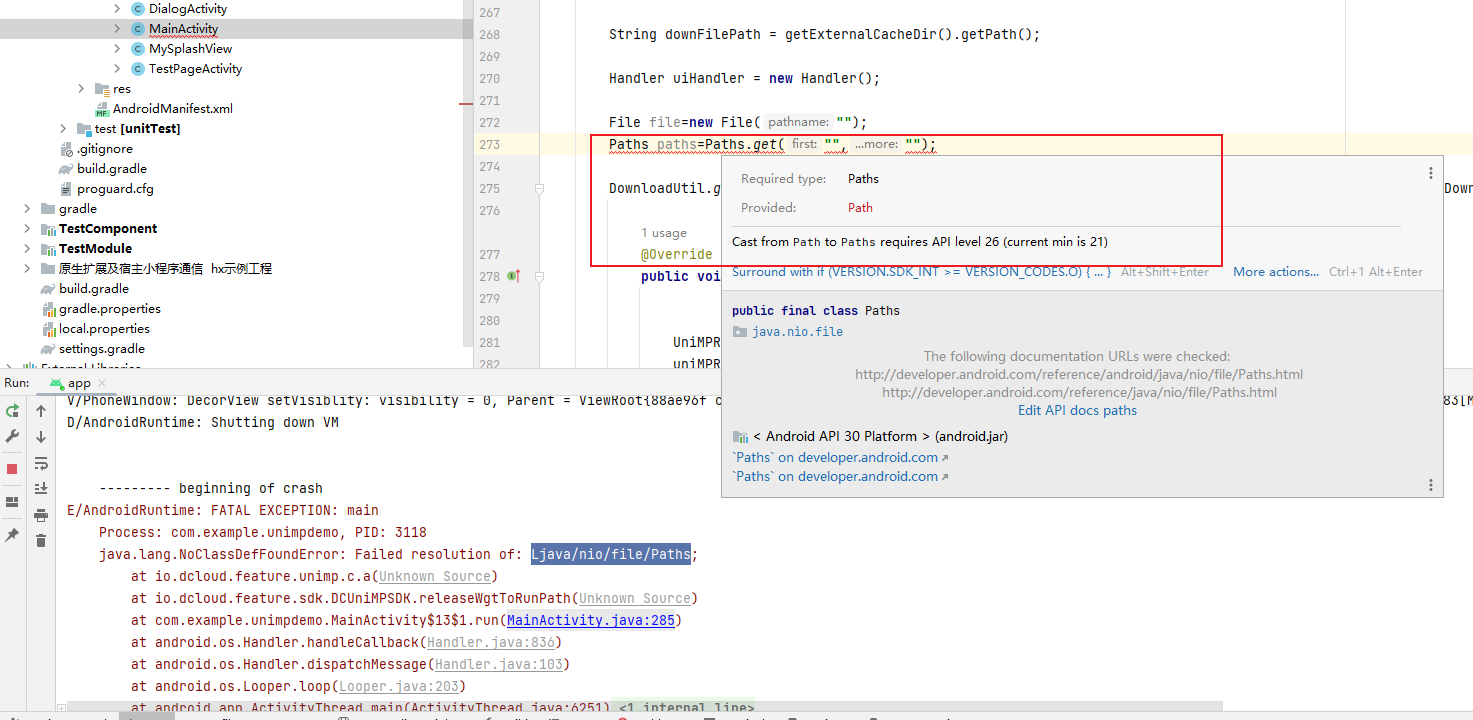Open the tooltip's upper three-dot options menu
The image size is (1473, 720).
tap(1431, 173)
